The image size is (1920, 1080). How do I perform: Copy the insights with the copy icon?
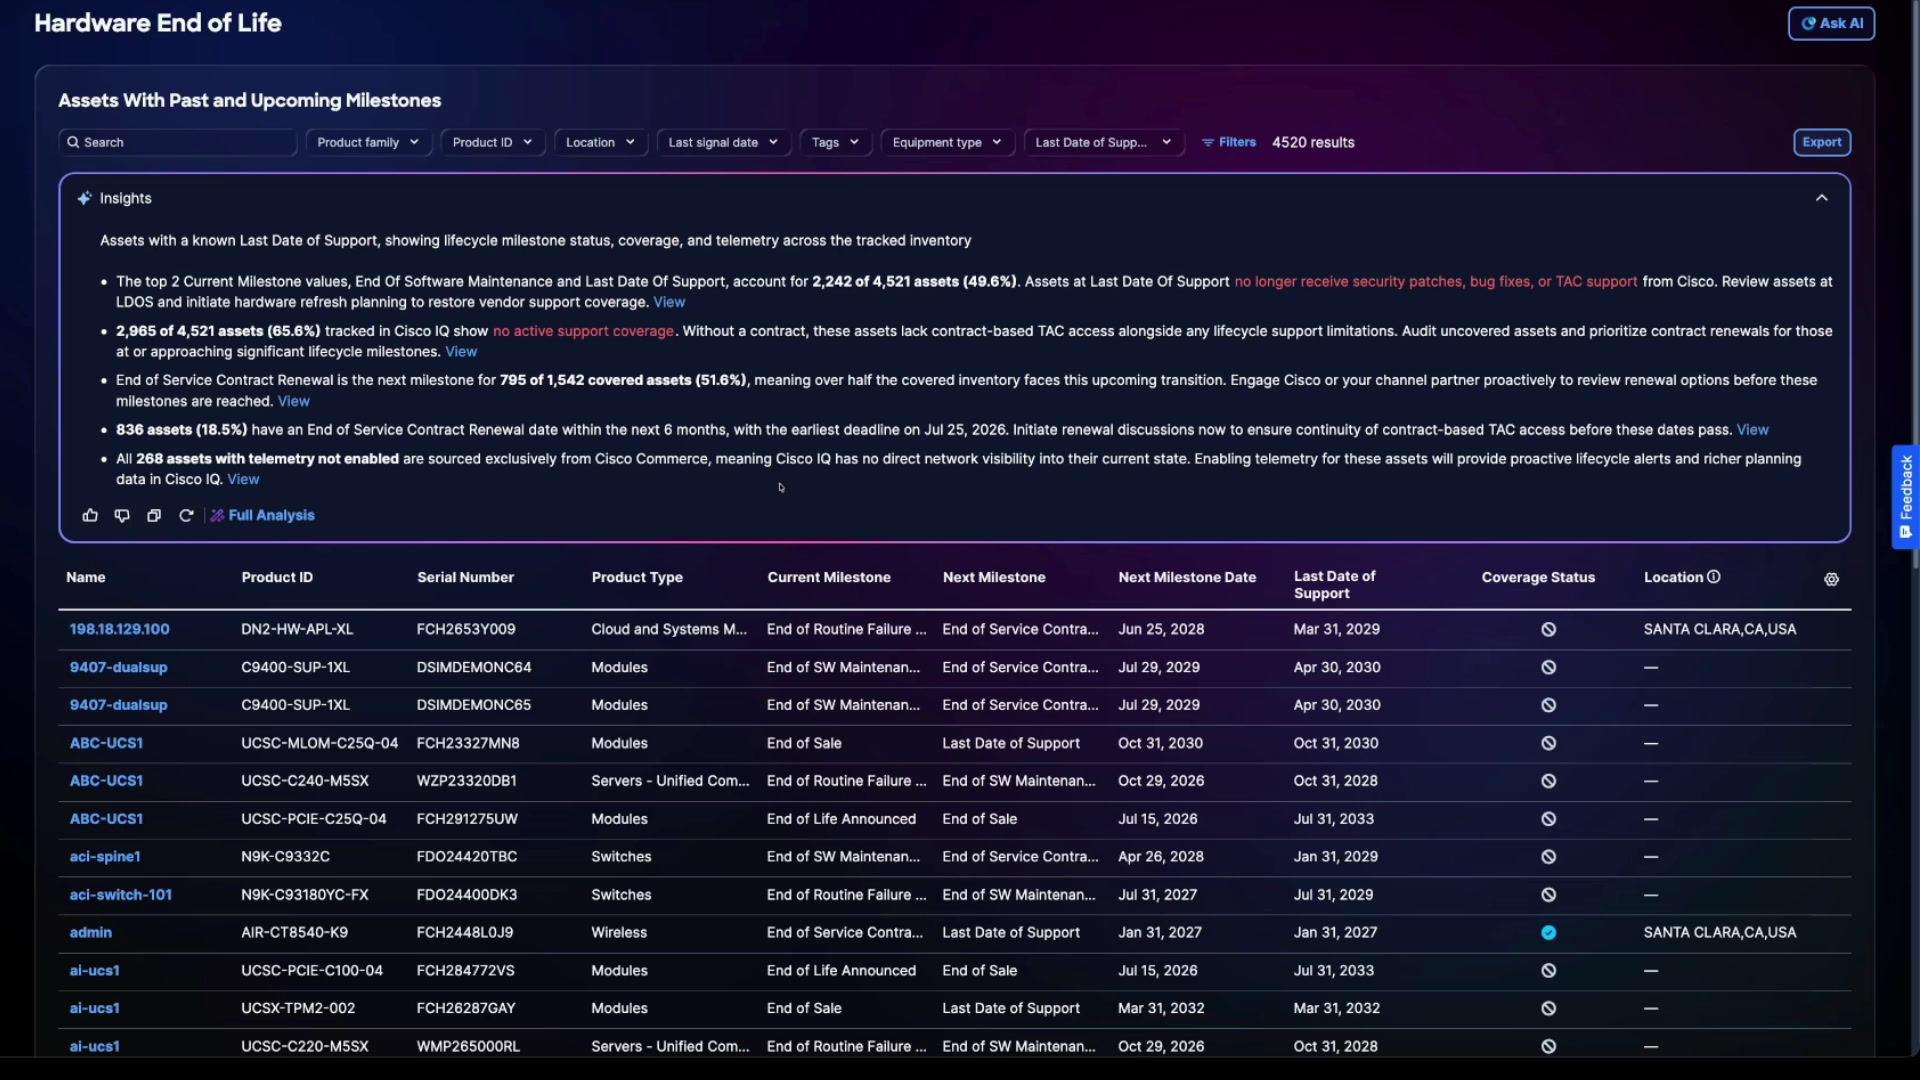[154, 515]
